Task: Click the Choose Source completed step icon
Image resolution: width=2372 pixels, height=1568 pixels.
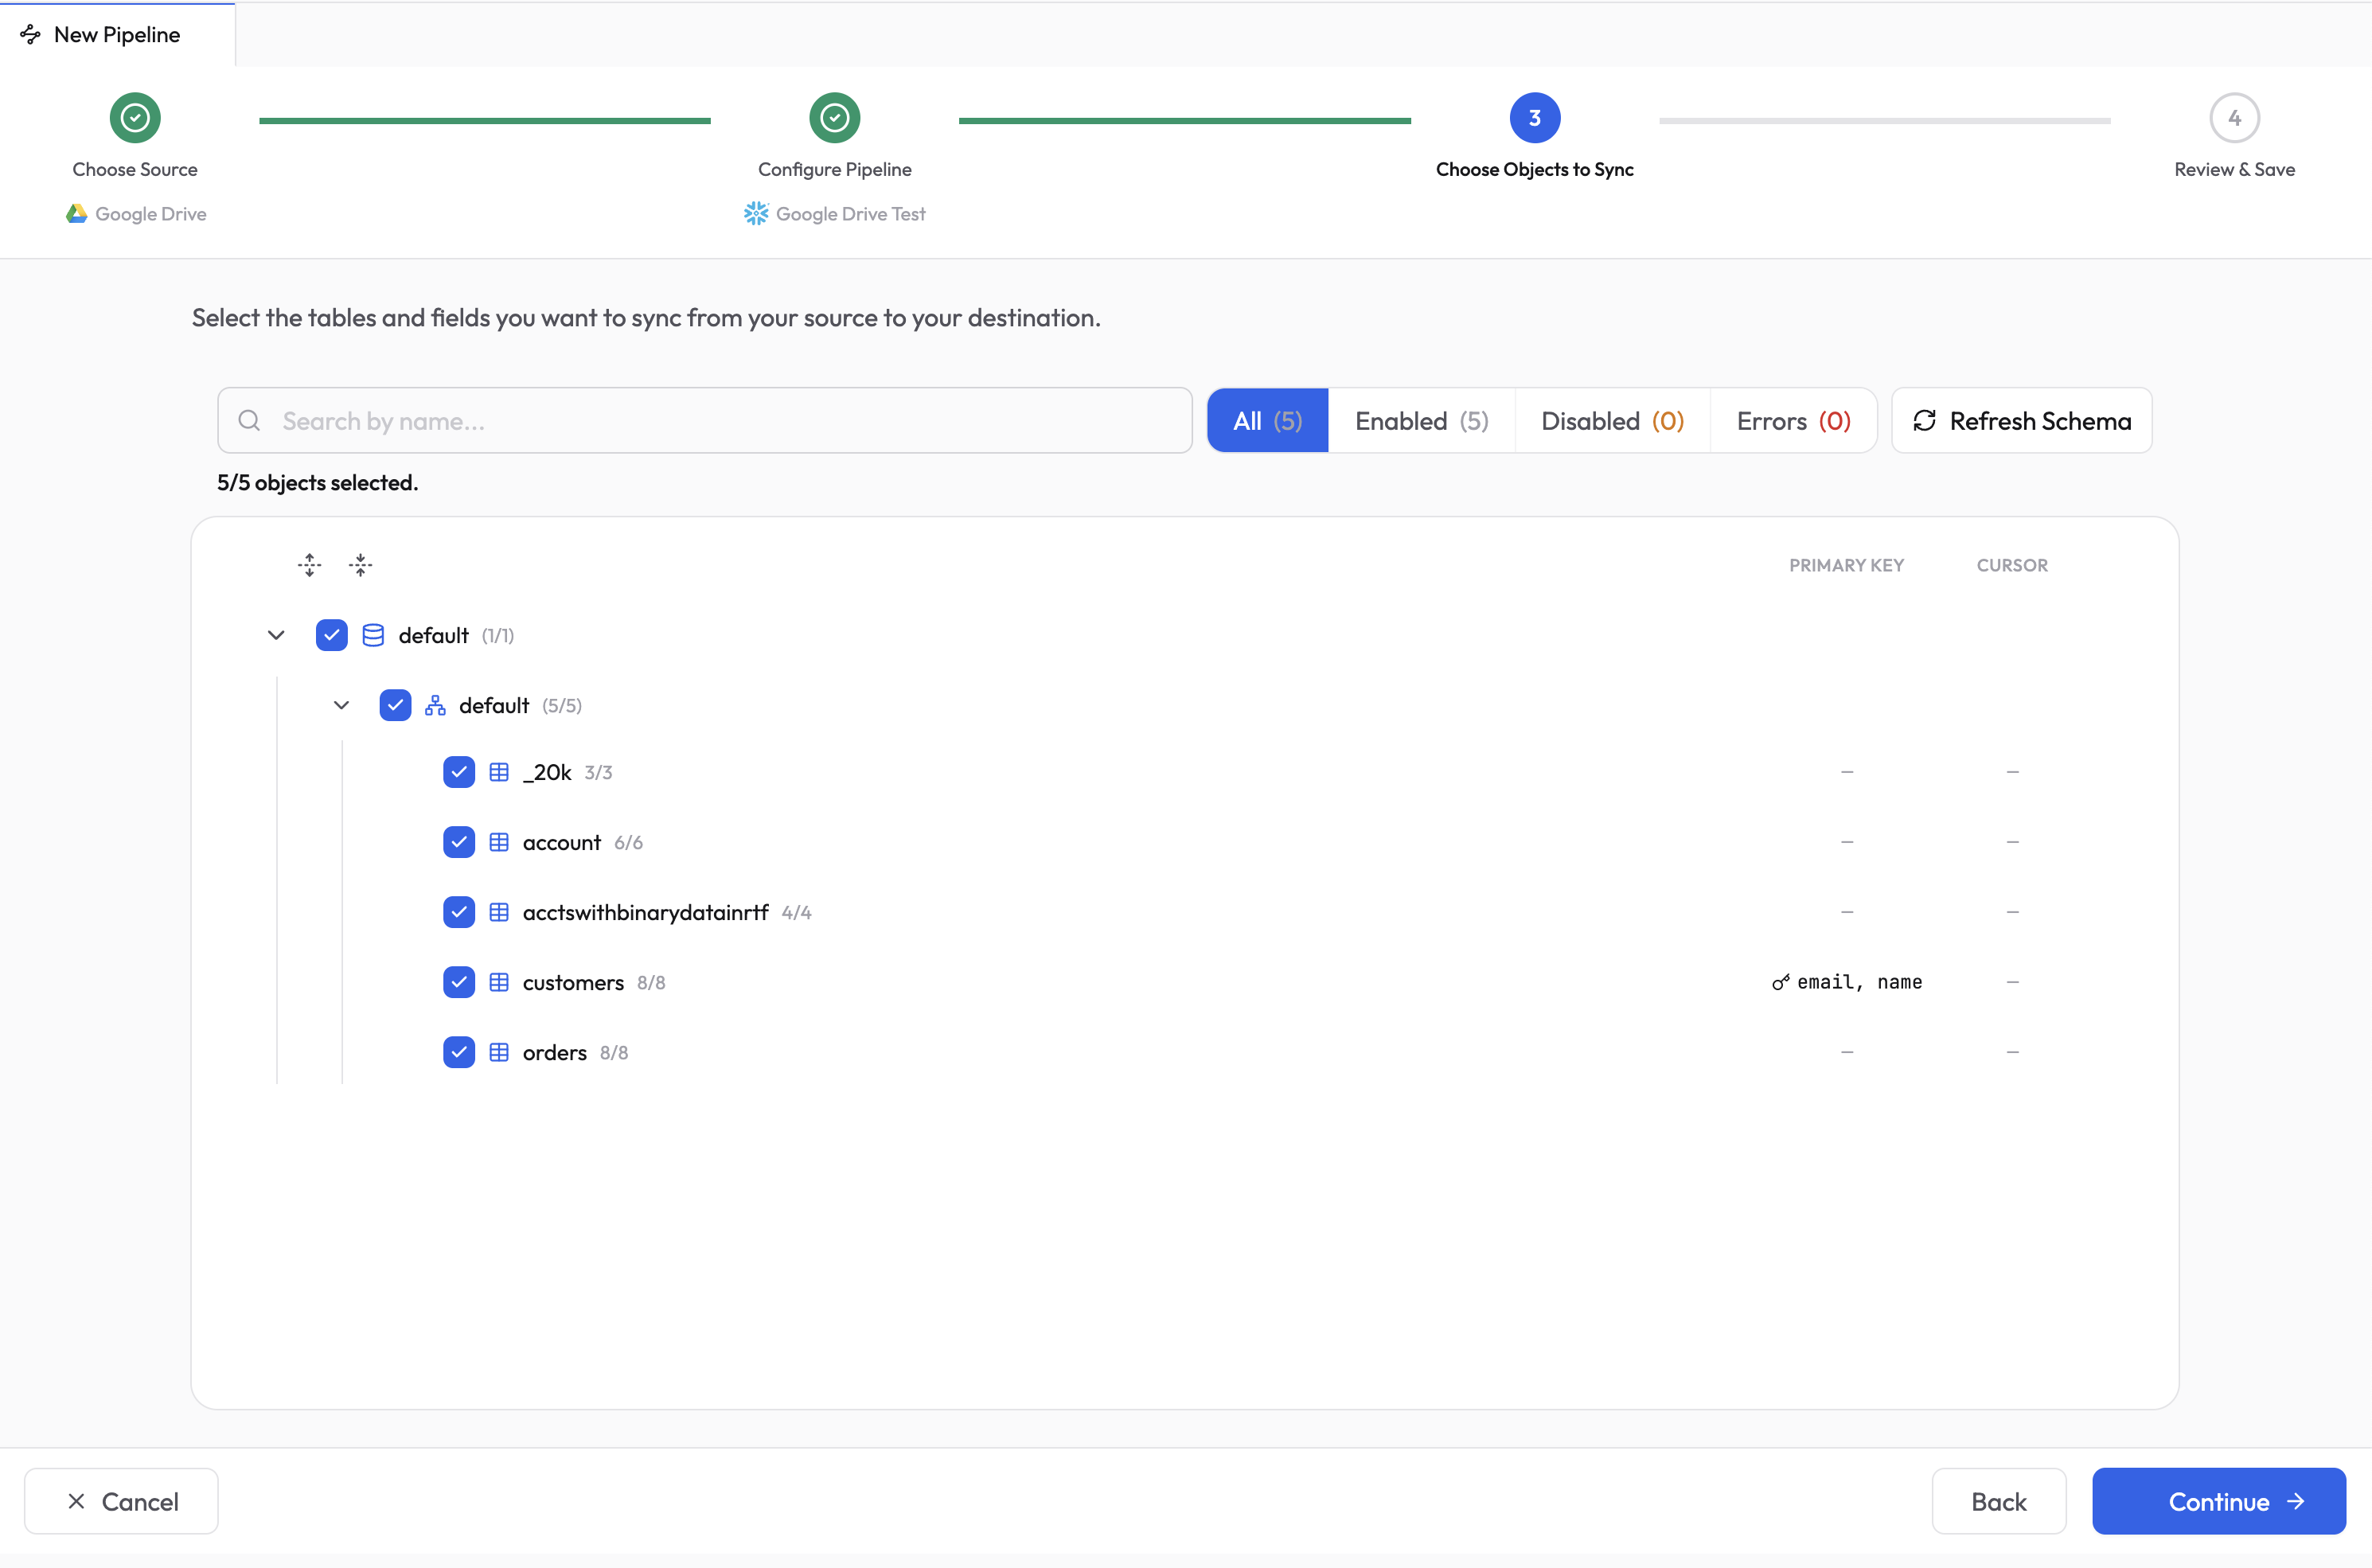Action: [135, 118]
